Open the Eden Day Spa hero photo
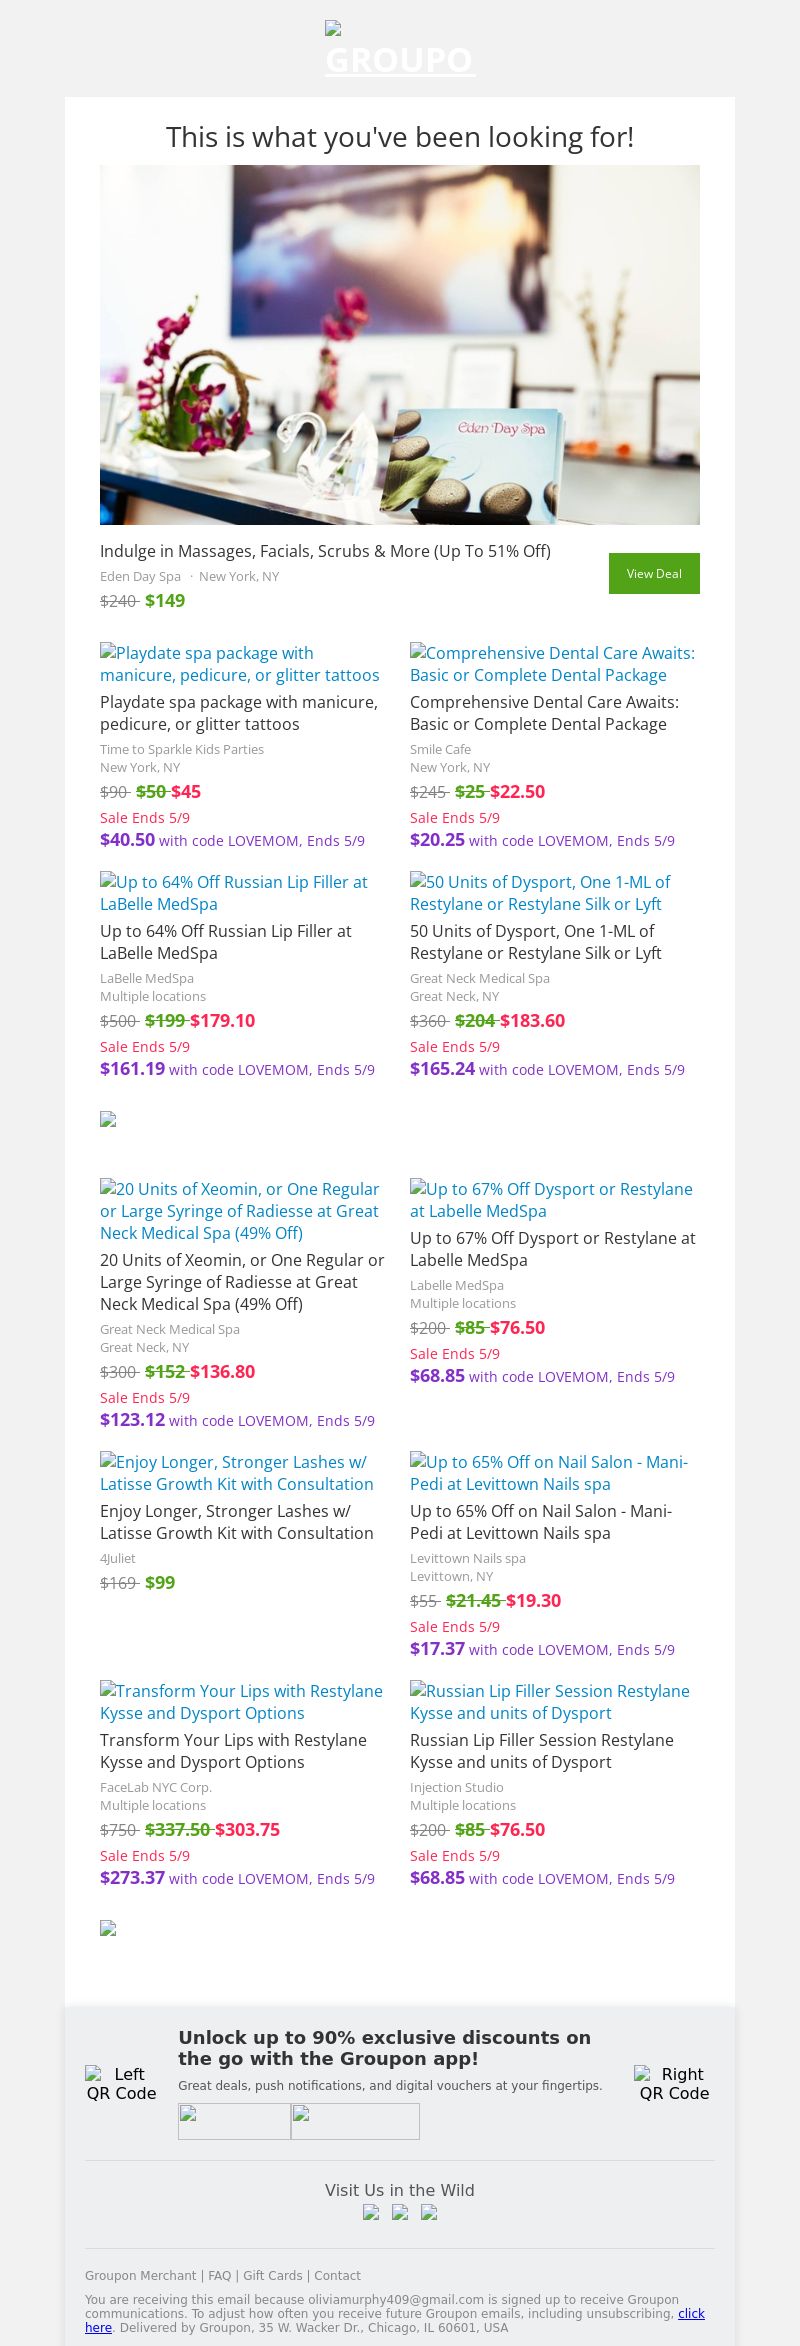 pos(400,344)
